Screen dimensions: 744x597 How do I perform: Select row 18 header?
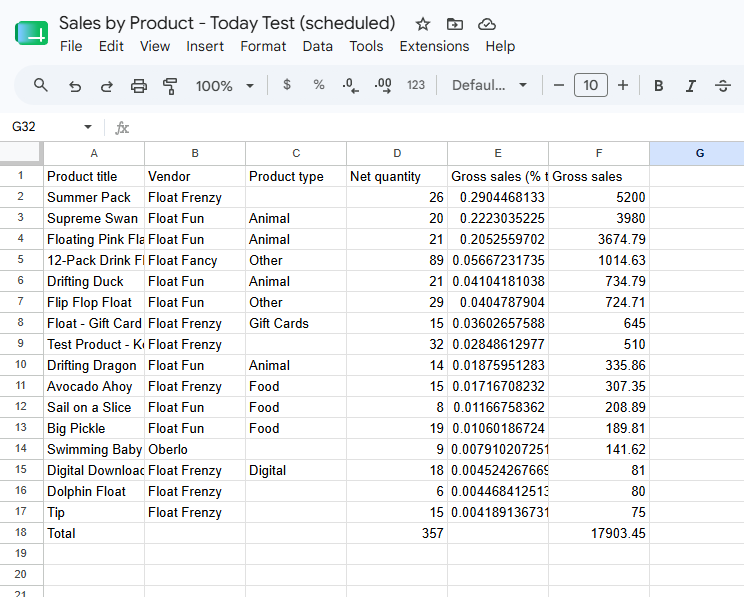tap(21, 532)
